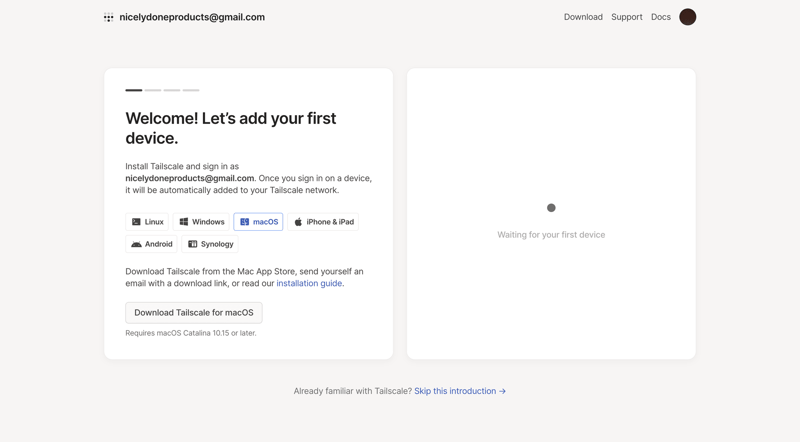The width and height of the screenshot is (800, 442).
Task: Click the loading dot indicator in the device panel
Action: click(551, 208)
